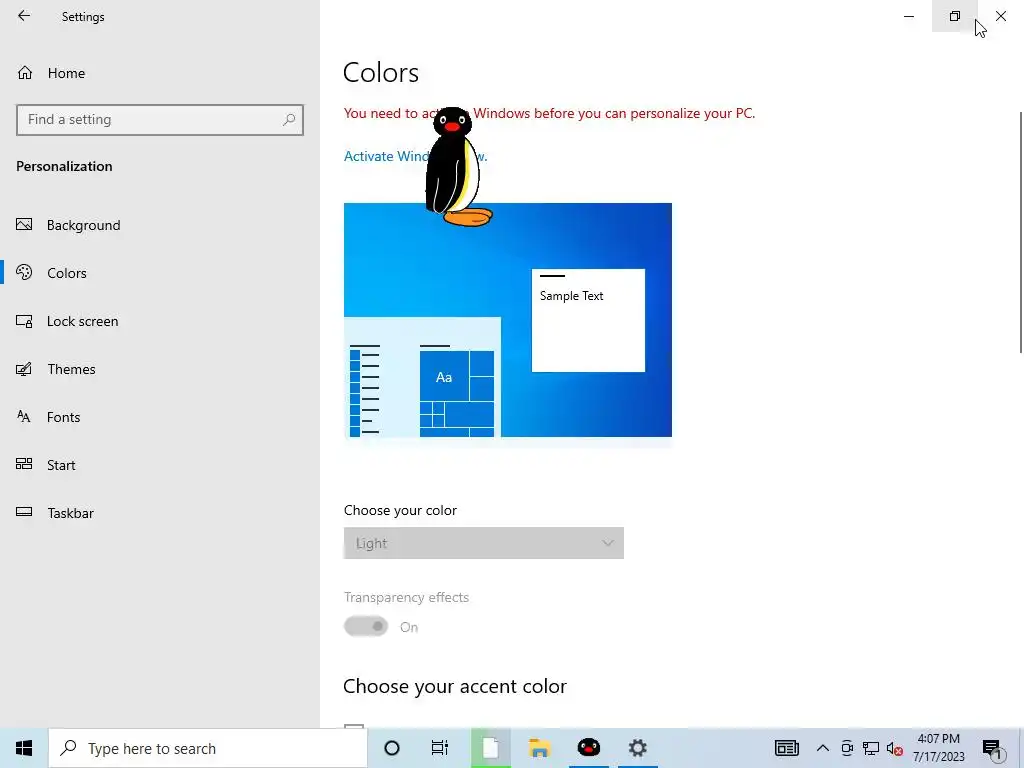The image size is (1024, 768).
Task: Click the network tray icon
Action: click(871, 748)
